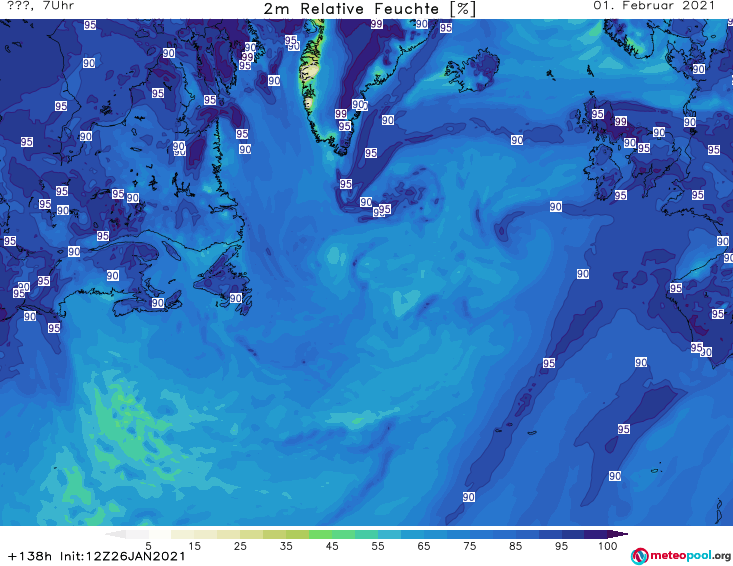733x566 pixels.
Task: Click the legend value 75
Action: (470, 546)
